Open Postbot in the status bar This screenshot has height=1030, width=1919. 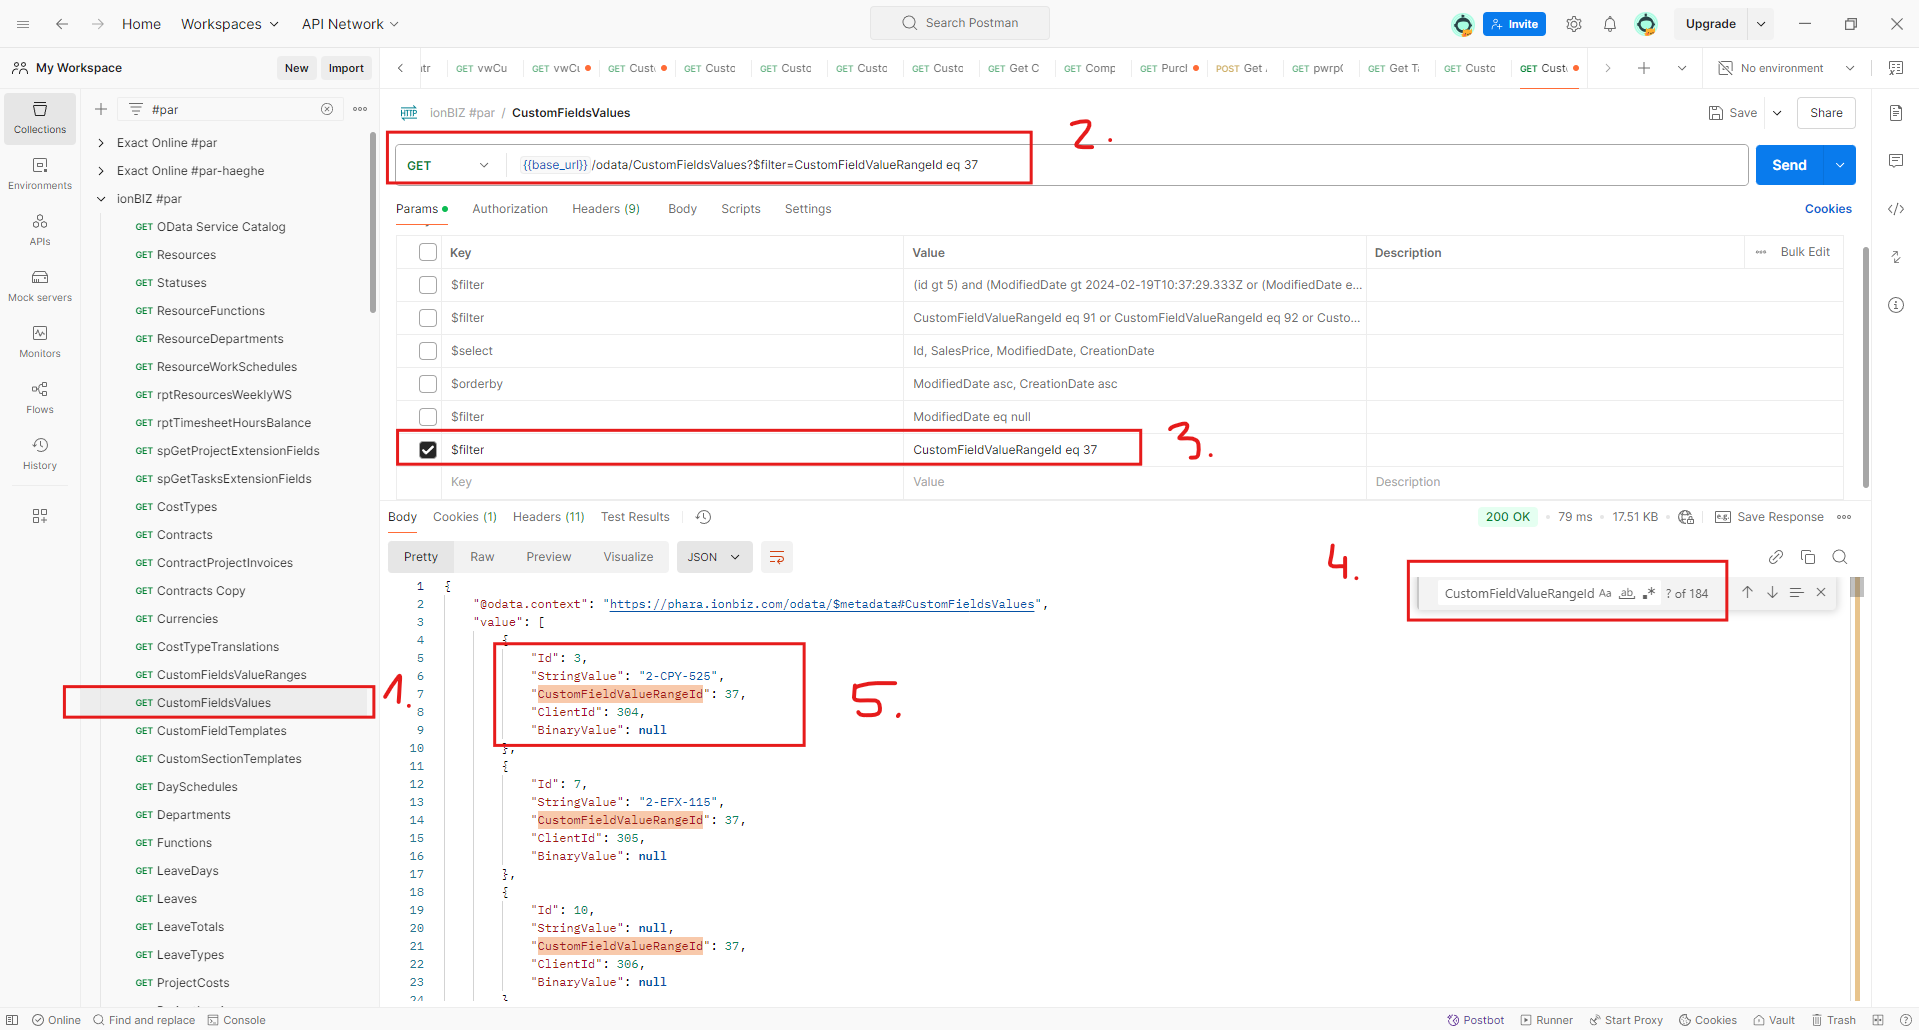point(1475,1020)
